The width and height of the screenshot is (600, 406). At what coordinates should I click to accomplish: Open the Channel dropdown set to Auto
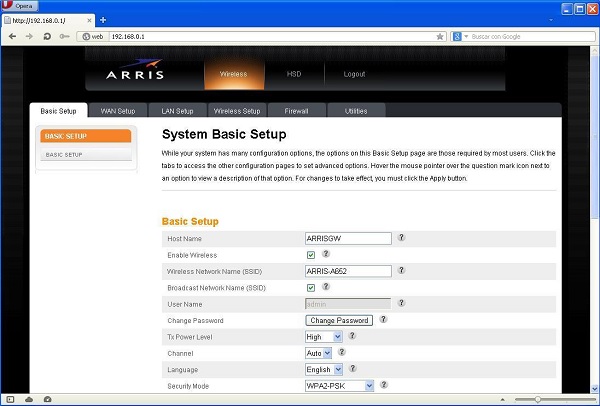pyautogui.click(x=318, y=353)
